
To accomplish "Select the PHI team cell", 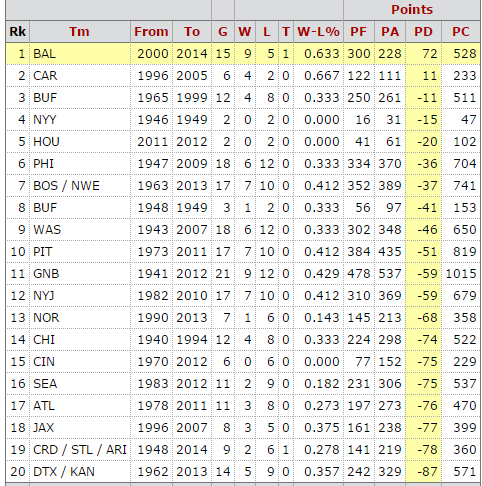I will click(80, 164).
